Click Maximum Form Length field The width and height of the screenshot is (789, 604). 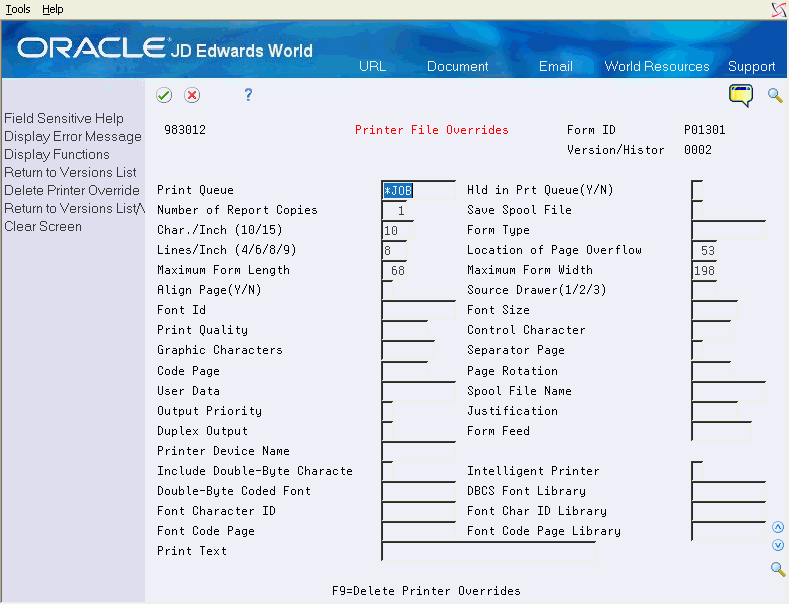(394, 270)
